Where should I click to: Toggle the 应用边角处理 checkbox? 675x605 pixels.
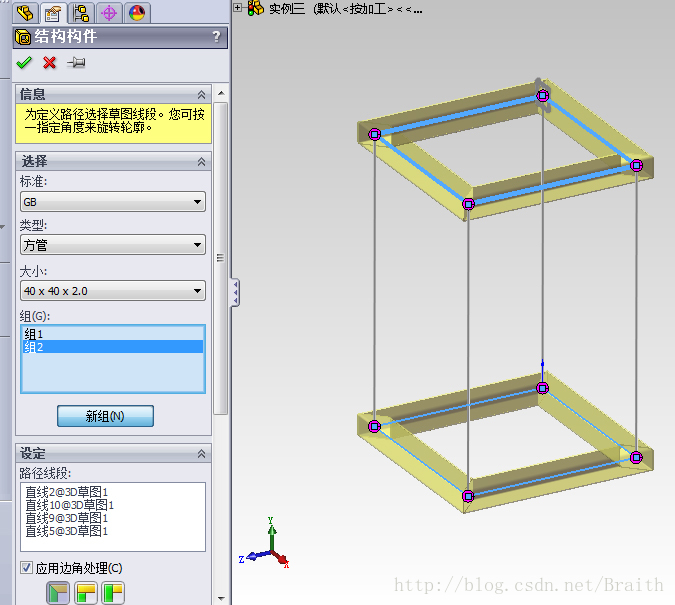click(26, 567)
